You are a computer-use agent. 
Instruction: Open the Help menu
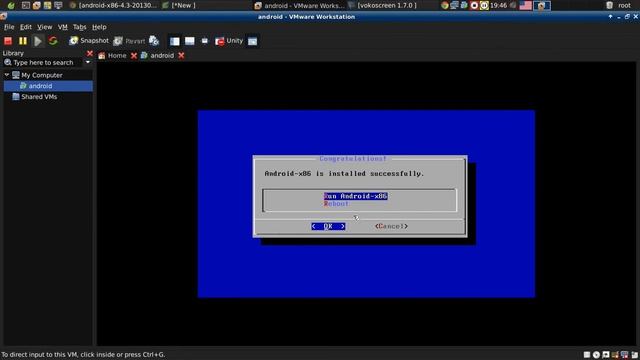pyautogui.click(x=99, y=27)
